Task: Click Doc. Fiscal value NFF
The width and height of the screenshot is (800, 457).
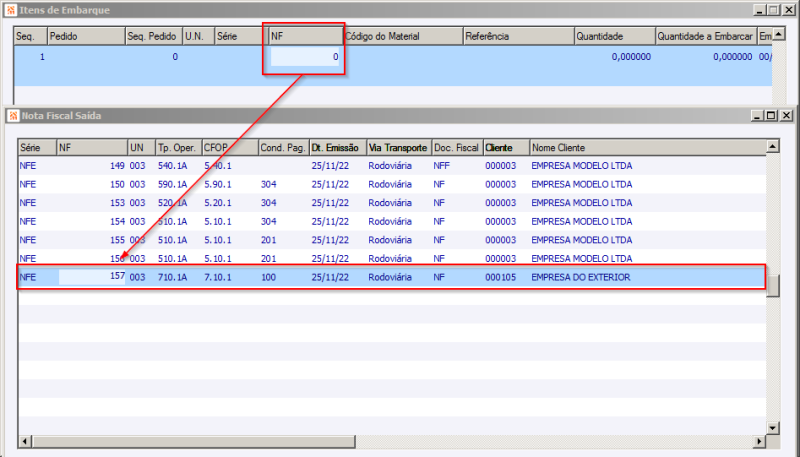Action: 441,166
